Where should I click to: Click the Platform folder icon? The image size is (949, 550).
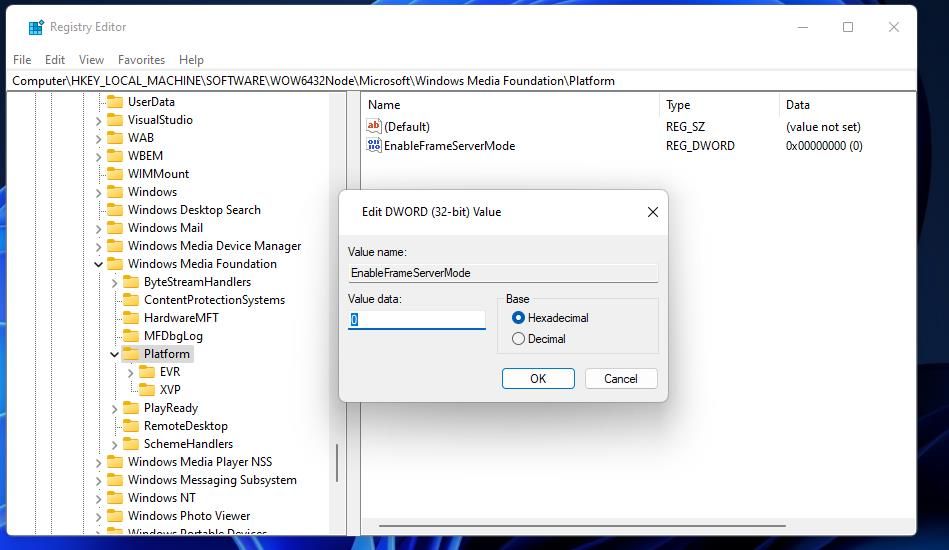coord(131,354)
